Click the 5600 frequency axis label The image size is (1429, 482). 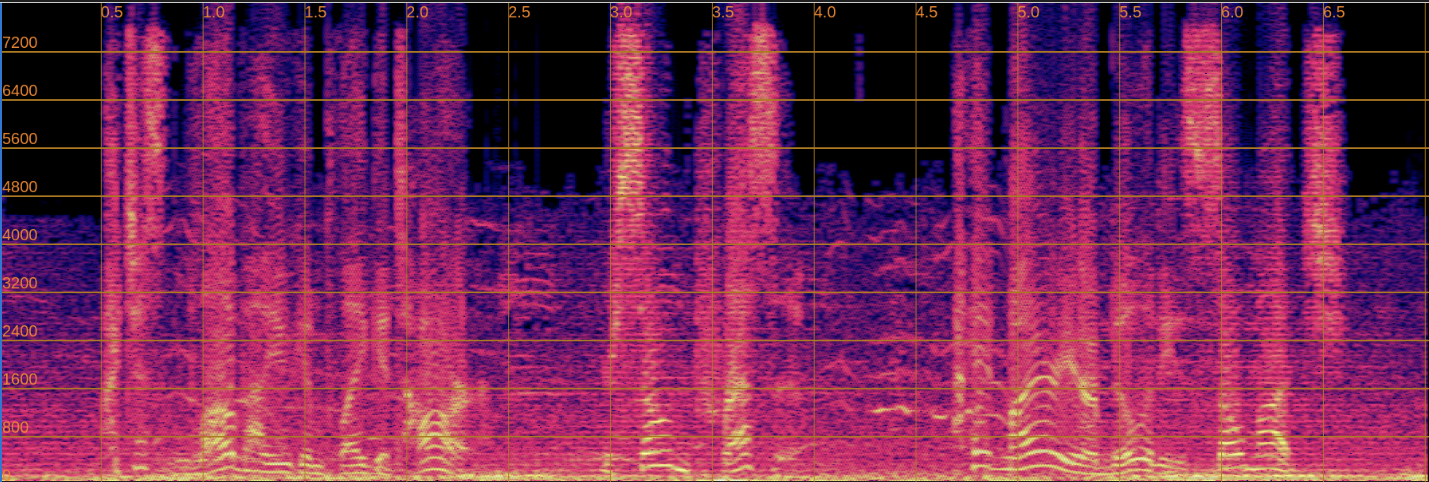coord(20,138)
